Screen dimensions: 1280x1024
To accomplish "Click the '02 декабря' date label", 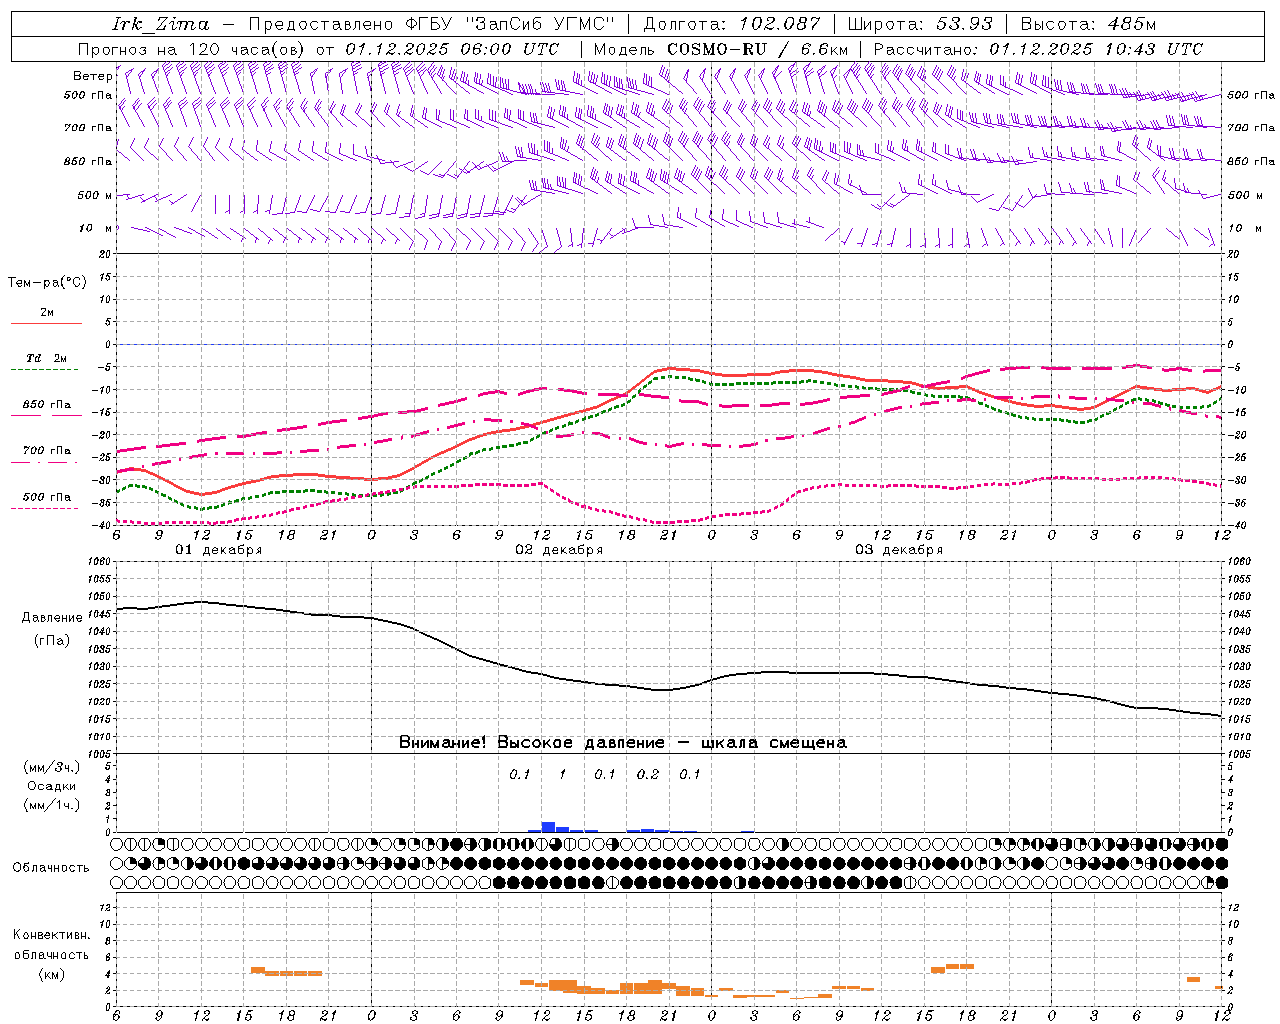I will 559,550.
